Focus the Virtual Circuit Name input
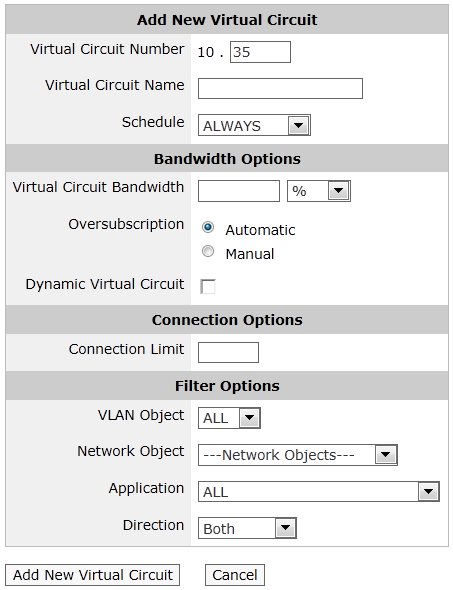Screen dimensions: 453x590 coord(280,88)
